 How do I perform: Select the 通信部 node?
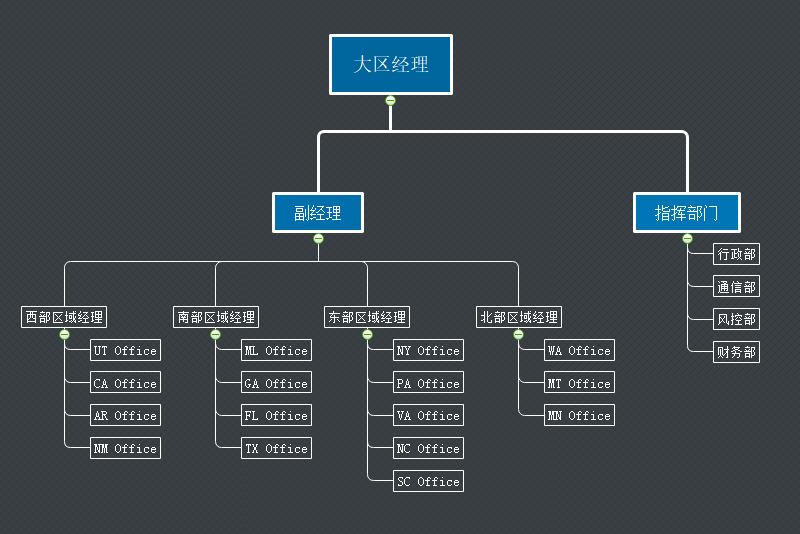(x=736, y=287)
